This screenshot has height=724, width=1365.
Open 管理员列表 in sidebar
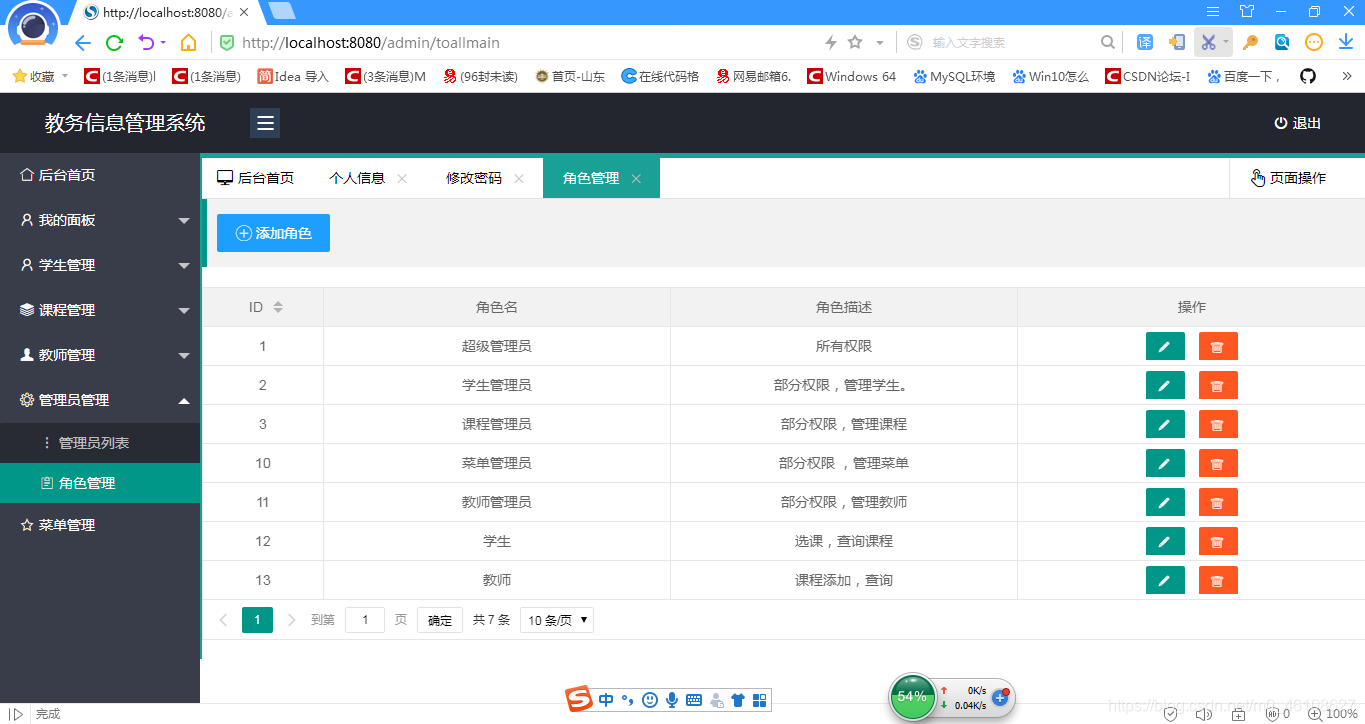[100, 443]
